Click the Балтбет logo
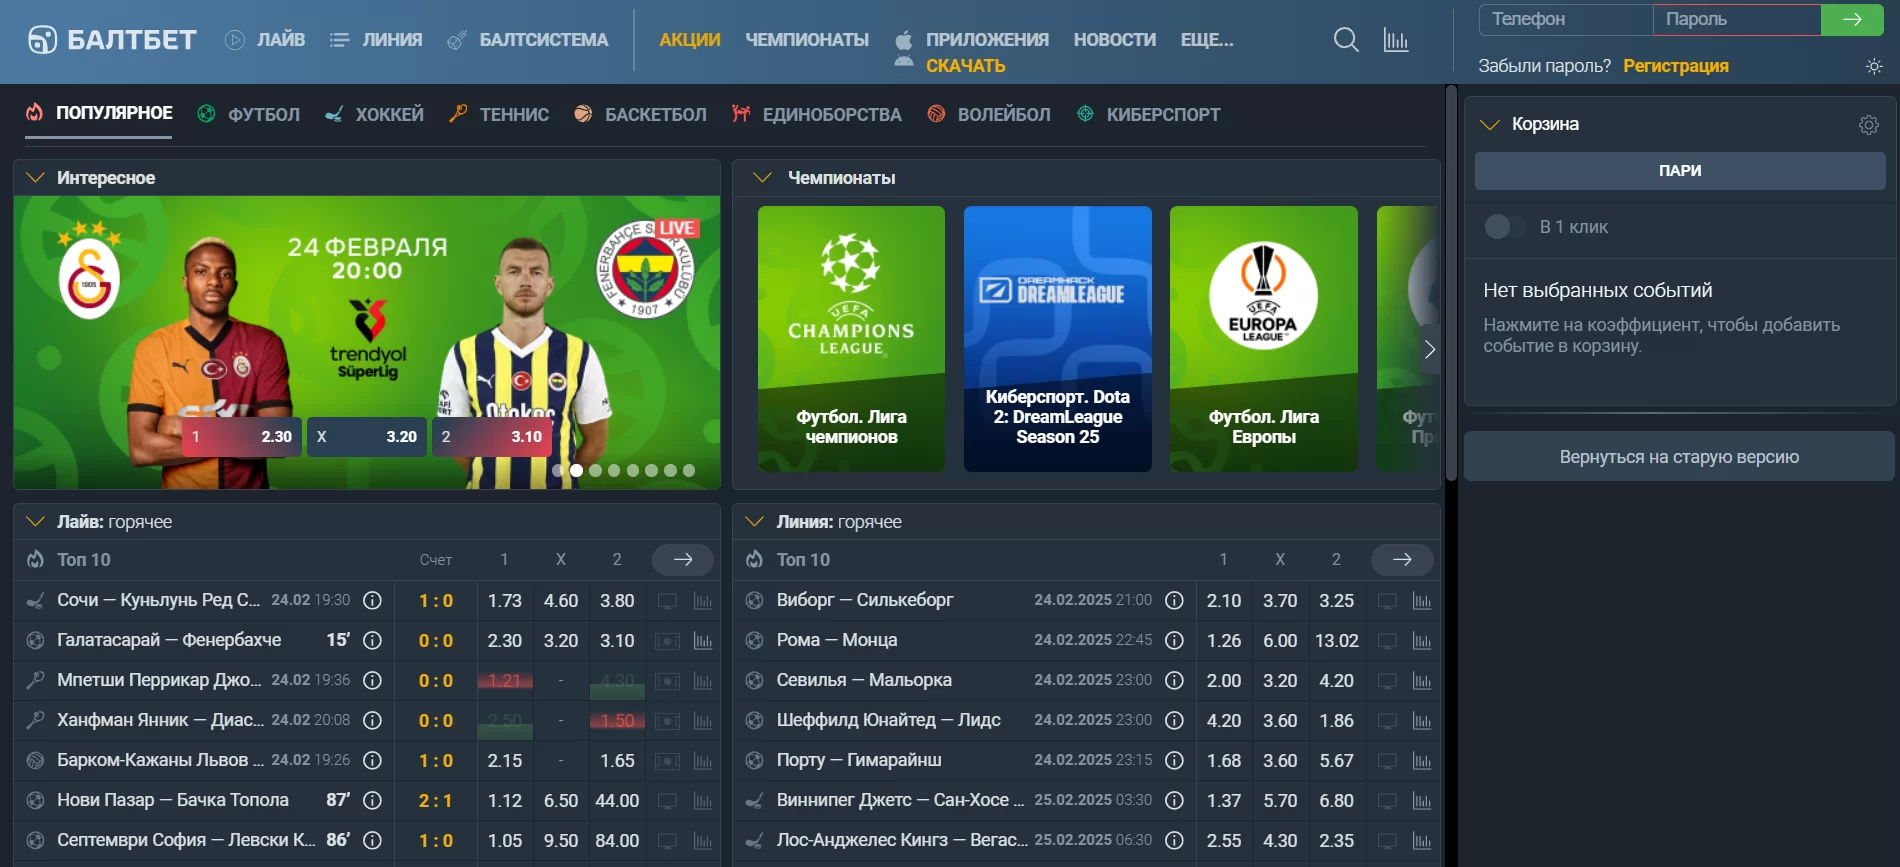Viewport: 1900px width, 867px height. (x=112, y=40)
